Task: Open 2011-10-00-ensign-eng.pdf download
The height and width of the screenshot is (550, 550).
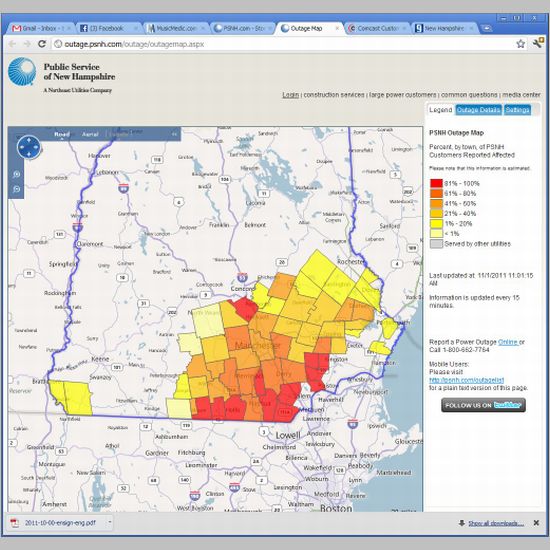Action: pos(60,523)
